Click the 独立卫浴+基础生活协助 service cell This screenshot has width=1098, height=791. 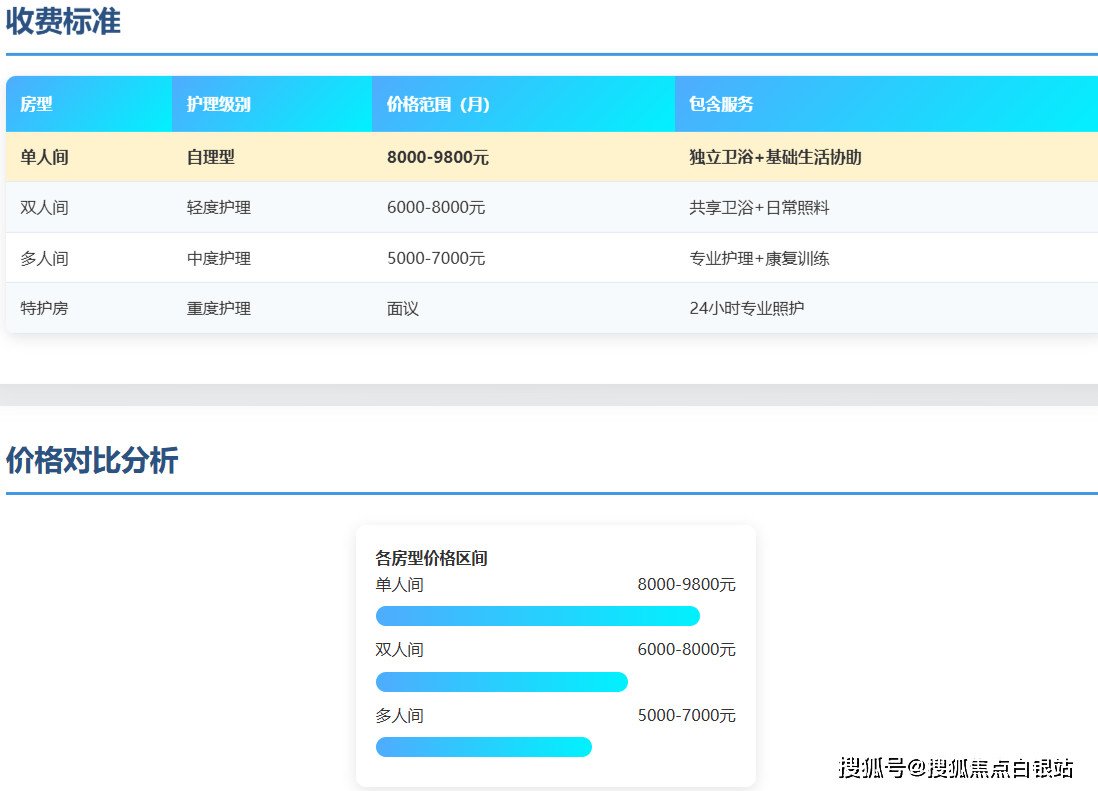pos(775,157)
